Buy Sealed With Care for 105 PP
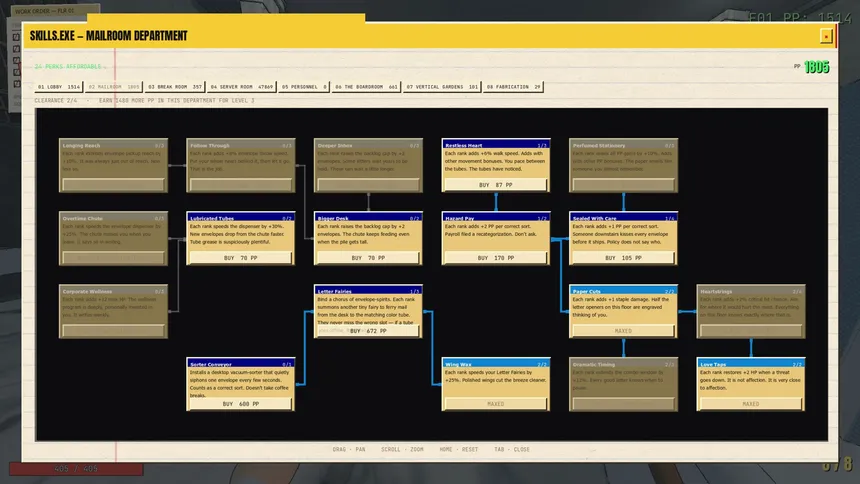Screen dimensions: 860x484 pyautogui.click(x=623, y=257)
